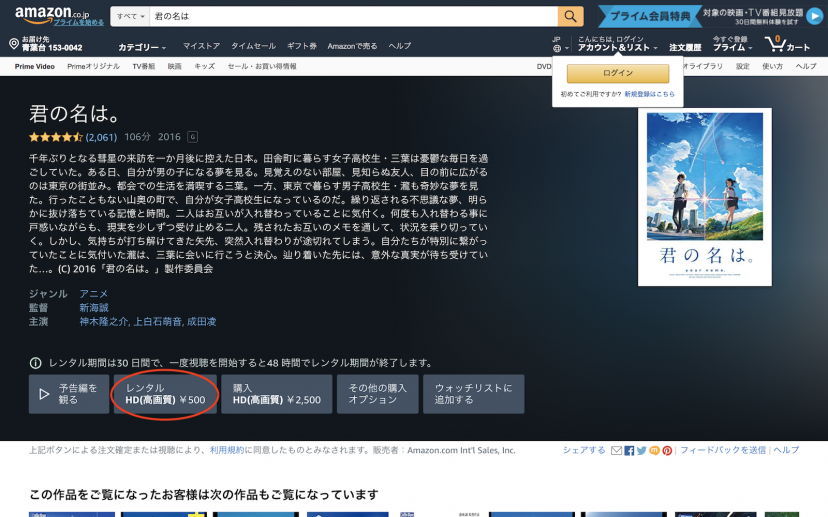Click director 新海誠 link
Screen dimensions: 828x517
pyautogui.click(x=94, y=307)
